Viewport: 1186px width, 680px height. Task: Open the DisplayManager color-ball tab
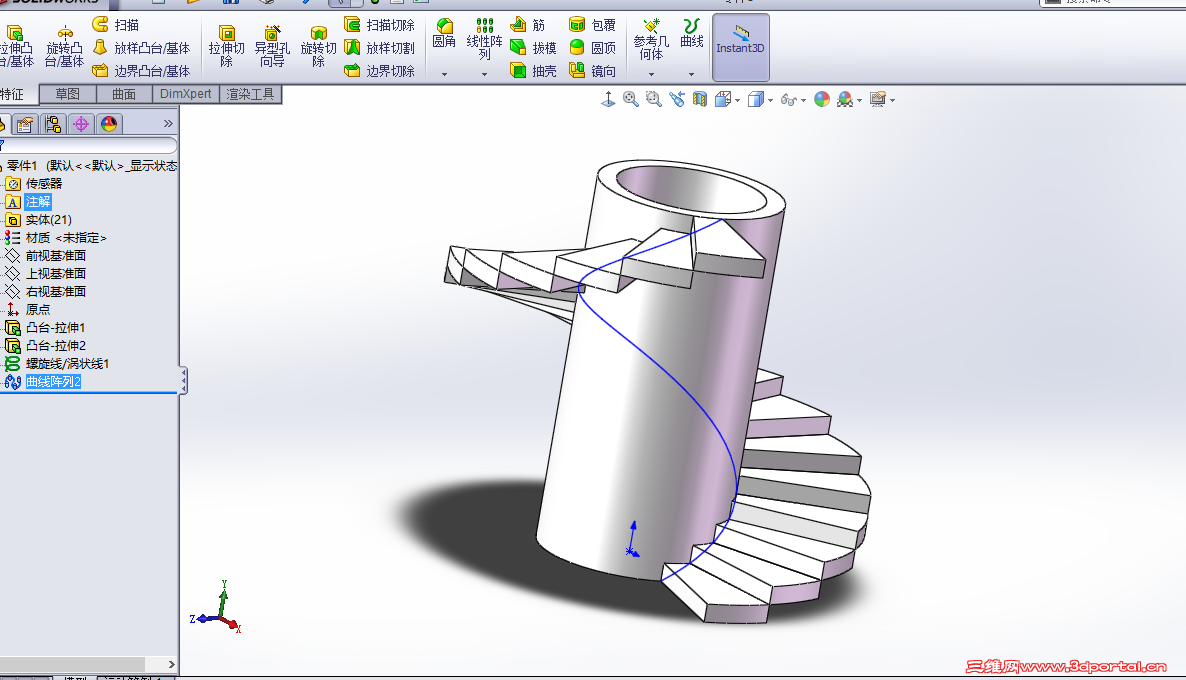coord(109,123)
